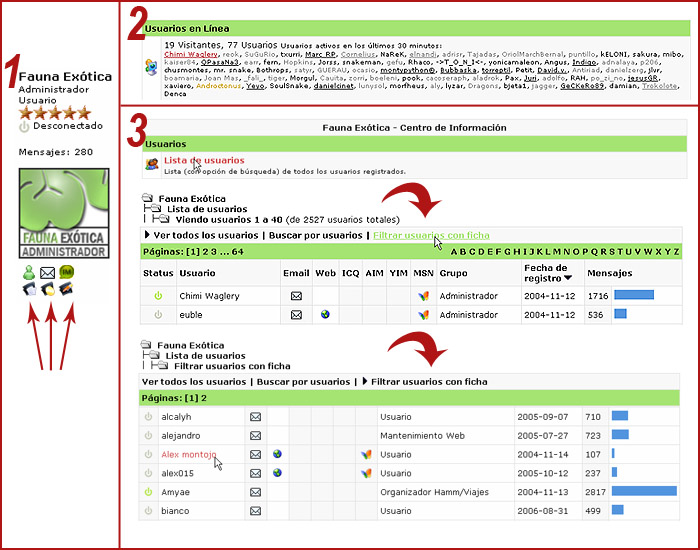The width and height of the screenshot is (700, 550).
Task: Open Alex montojo's user profile link
Action: (188, 454)
